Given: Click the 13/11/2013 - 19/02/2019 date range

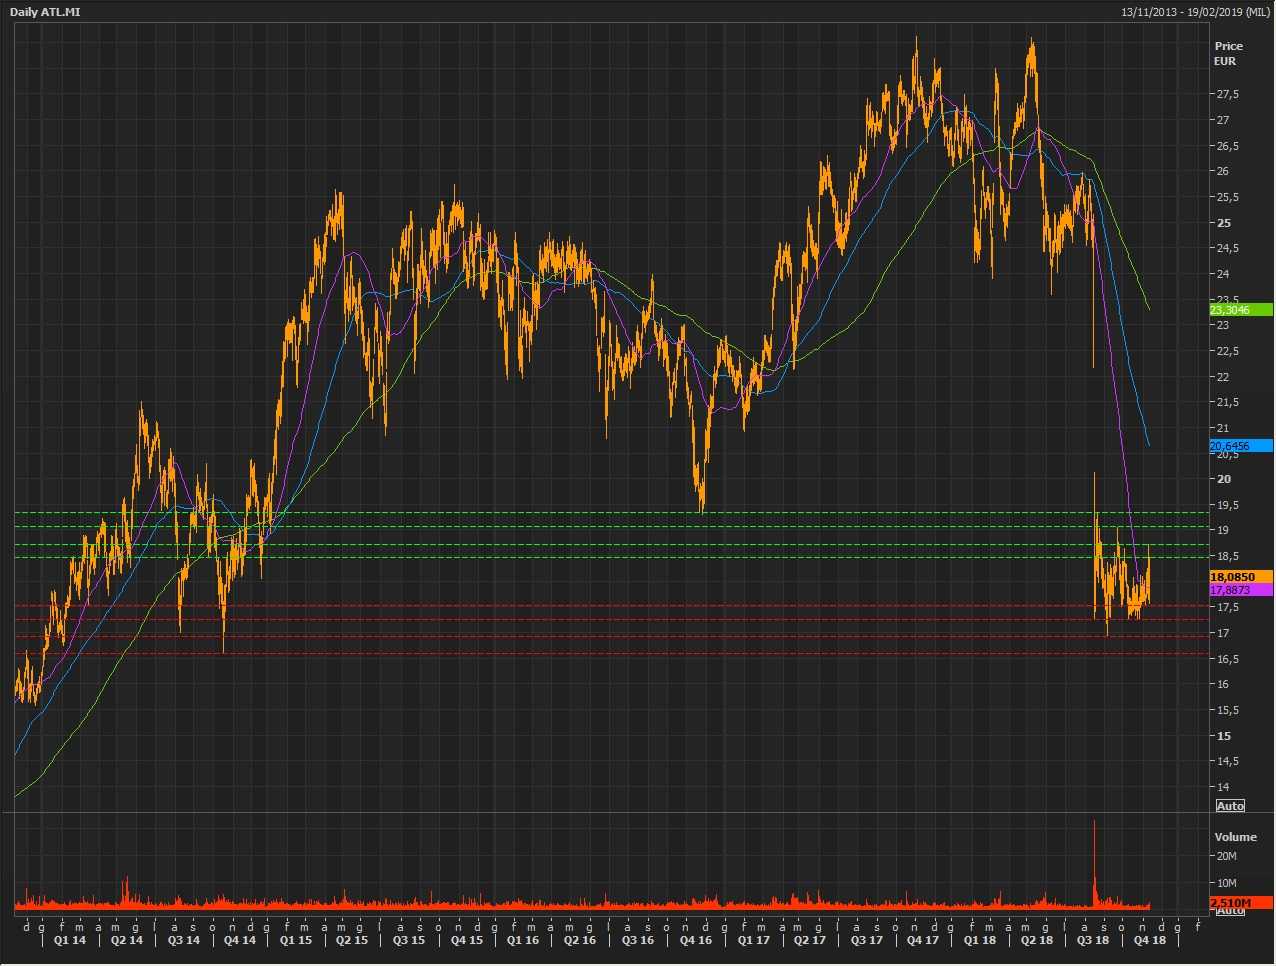Looking at the screenshot, I should 1195,12.
